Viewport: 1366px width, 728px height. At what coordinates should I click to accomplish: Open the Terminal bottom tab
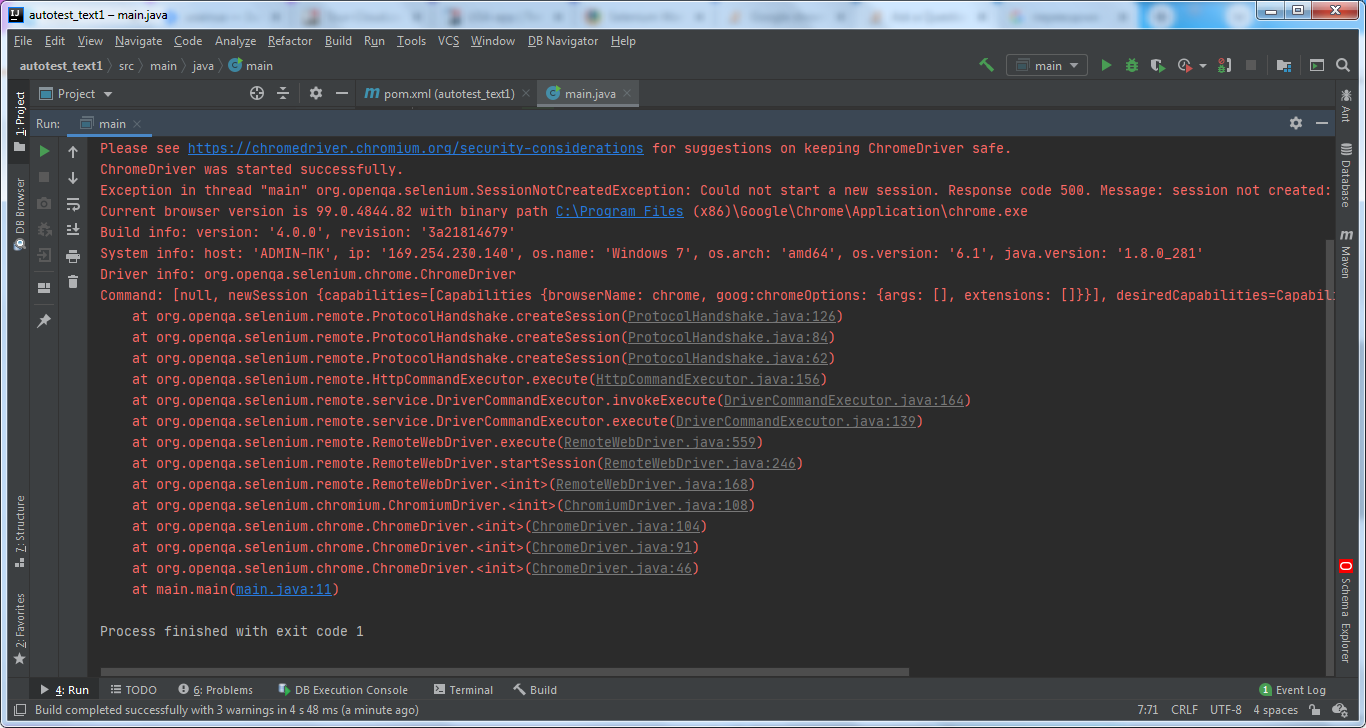(x=463, y=690)
